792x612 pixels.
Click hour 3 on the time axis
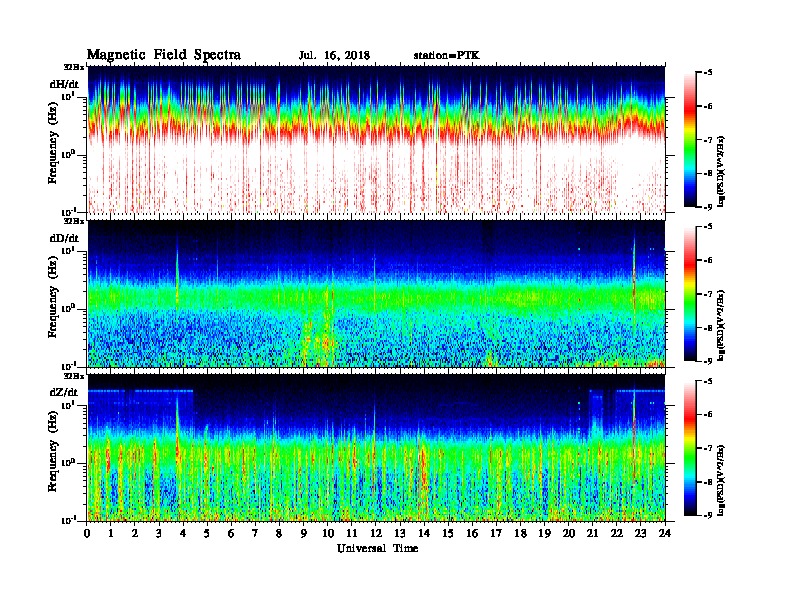[159, 533]
